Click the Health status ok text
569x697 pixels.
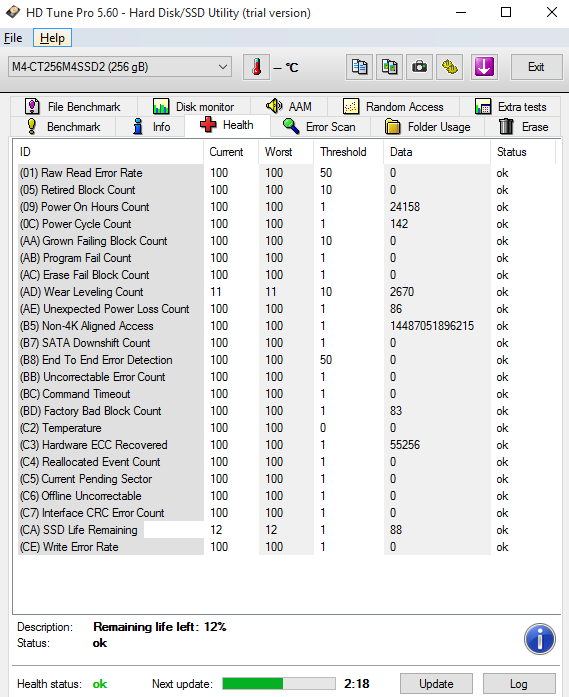coord(100,684)
